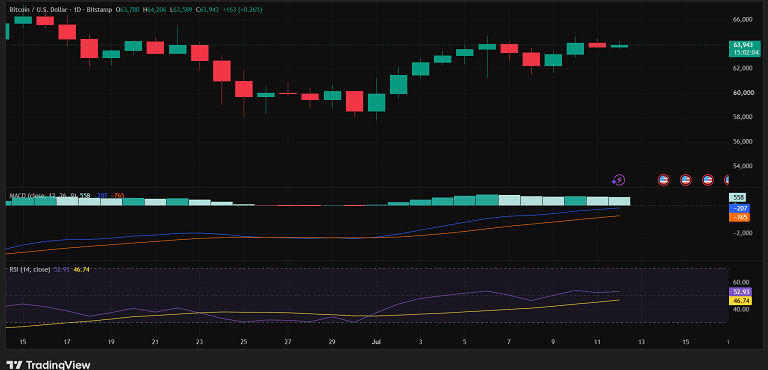Click the 54,000 price axis label

pos(743,166)
